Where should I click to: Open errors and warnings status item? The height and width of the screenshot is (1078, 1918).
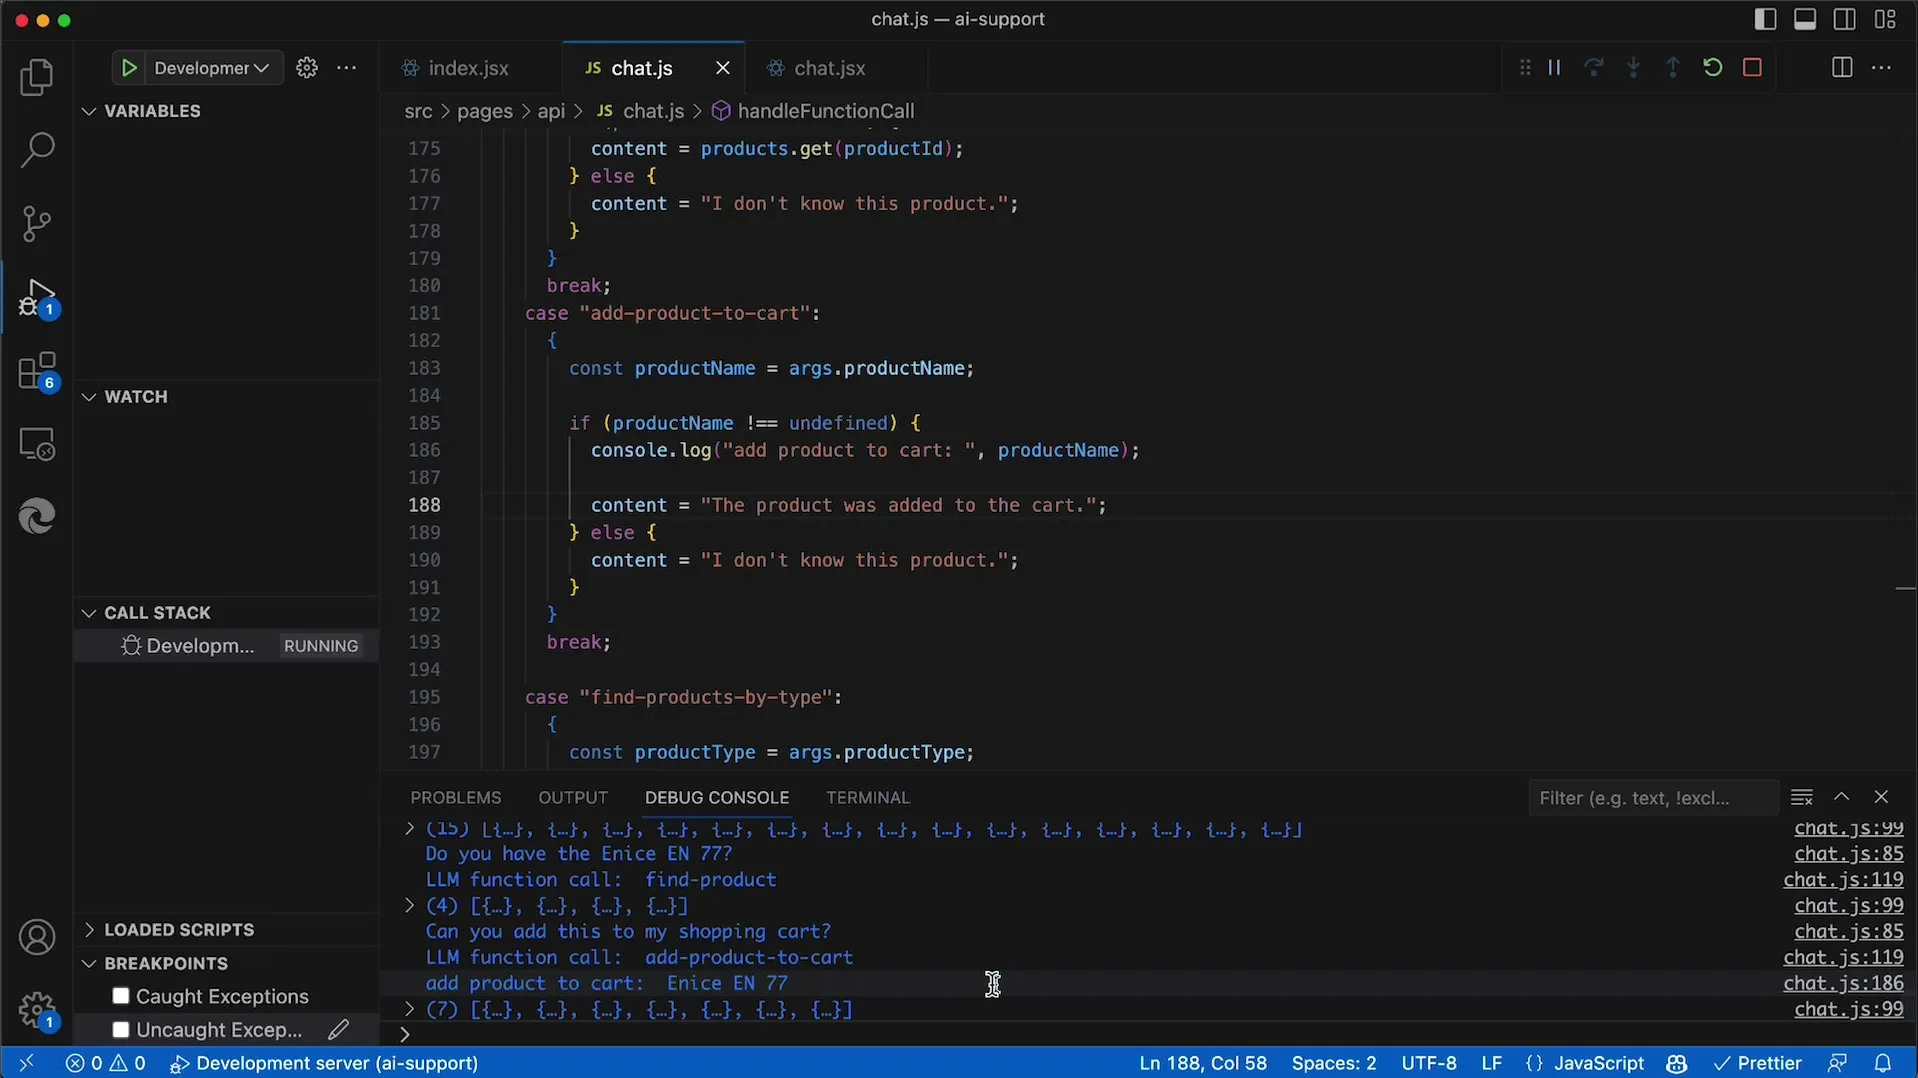point(105,1063)
